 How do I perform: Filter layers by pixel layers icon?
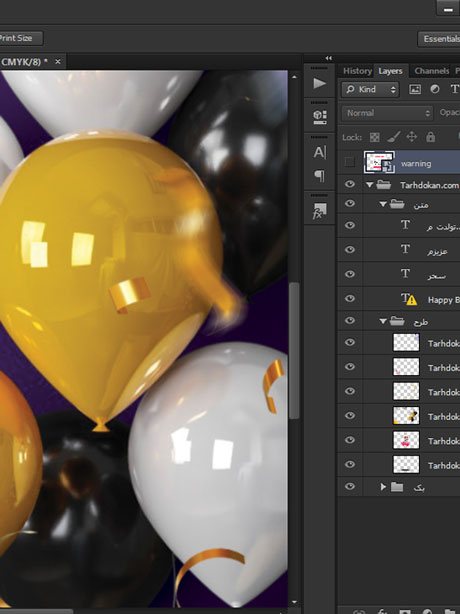coord(415,89)
